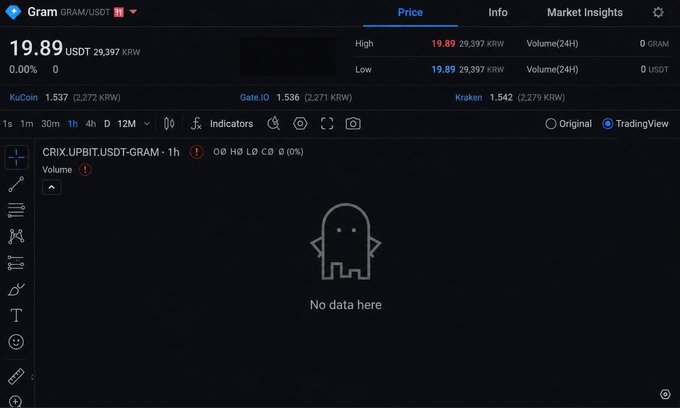
Task: Open the Market Insights tab
Action: 585,12
